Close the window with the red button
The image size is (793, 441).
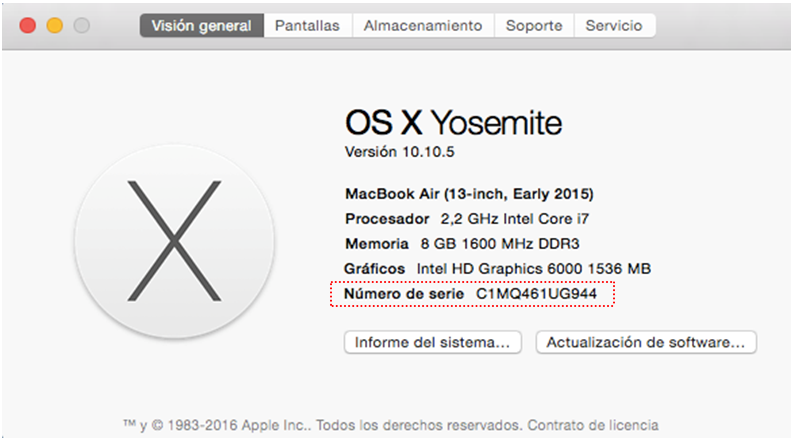coord(28,25)
